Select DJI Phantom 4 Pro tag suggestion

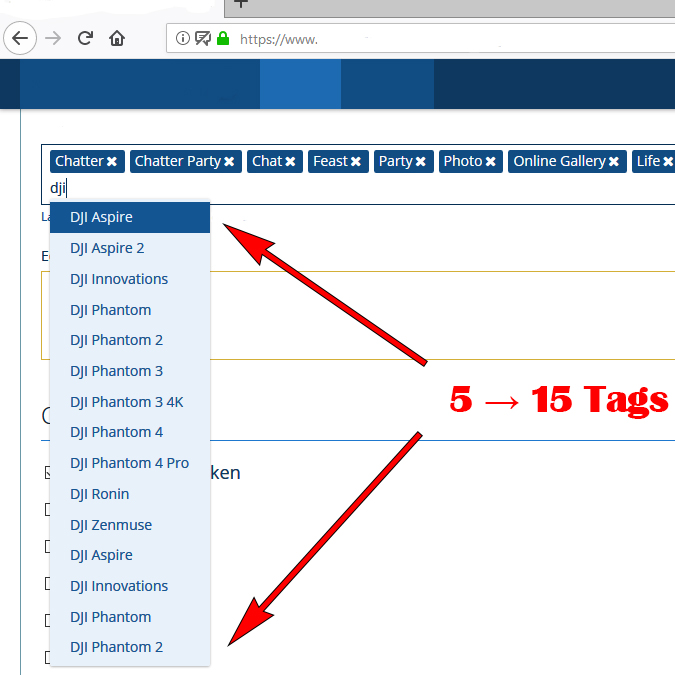[130, 463]
